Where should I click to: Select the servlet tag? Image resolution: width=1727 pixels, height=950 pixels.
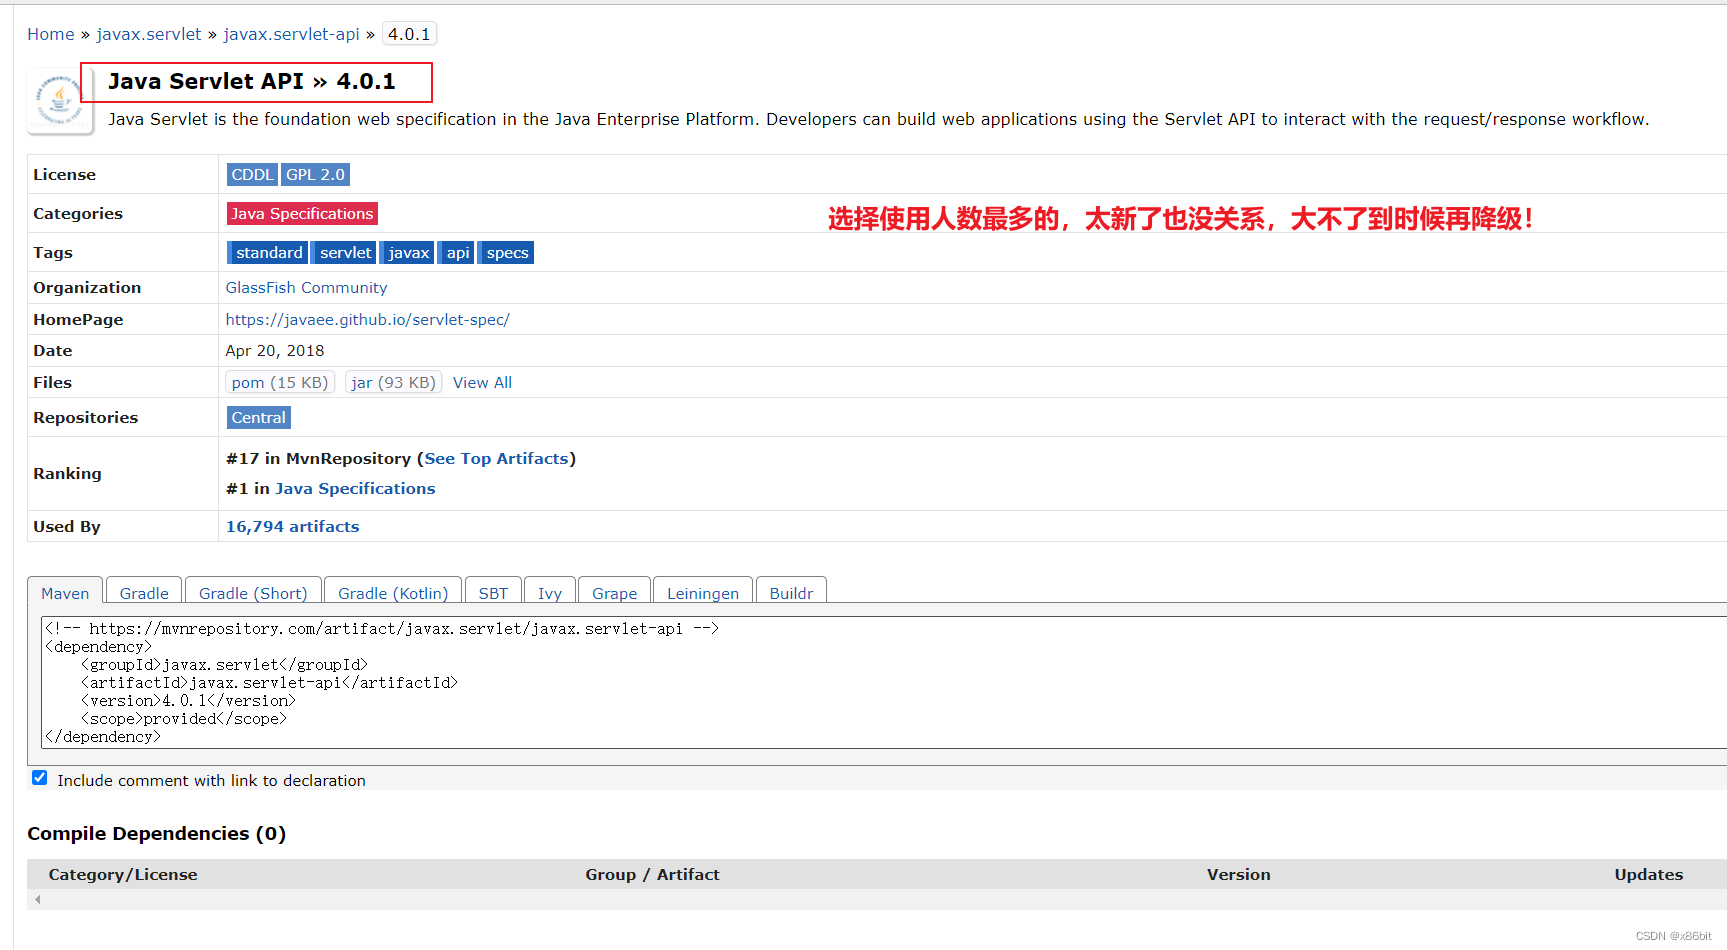pos(343,252)
